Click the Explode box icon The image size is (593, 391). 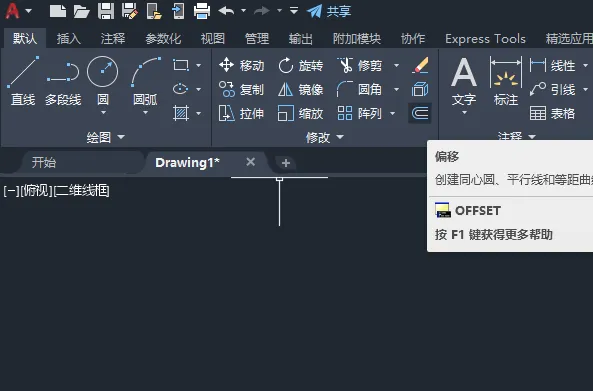(420, 89)
